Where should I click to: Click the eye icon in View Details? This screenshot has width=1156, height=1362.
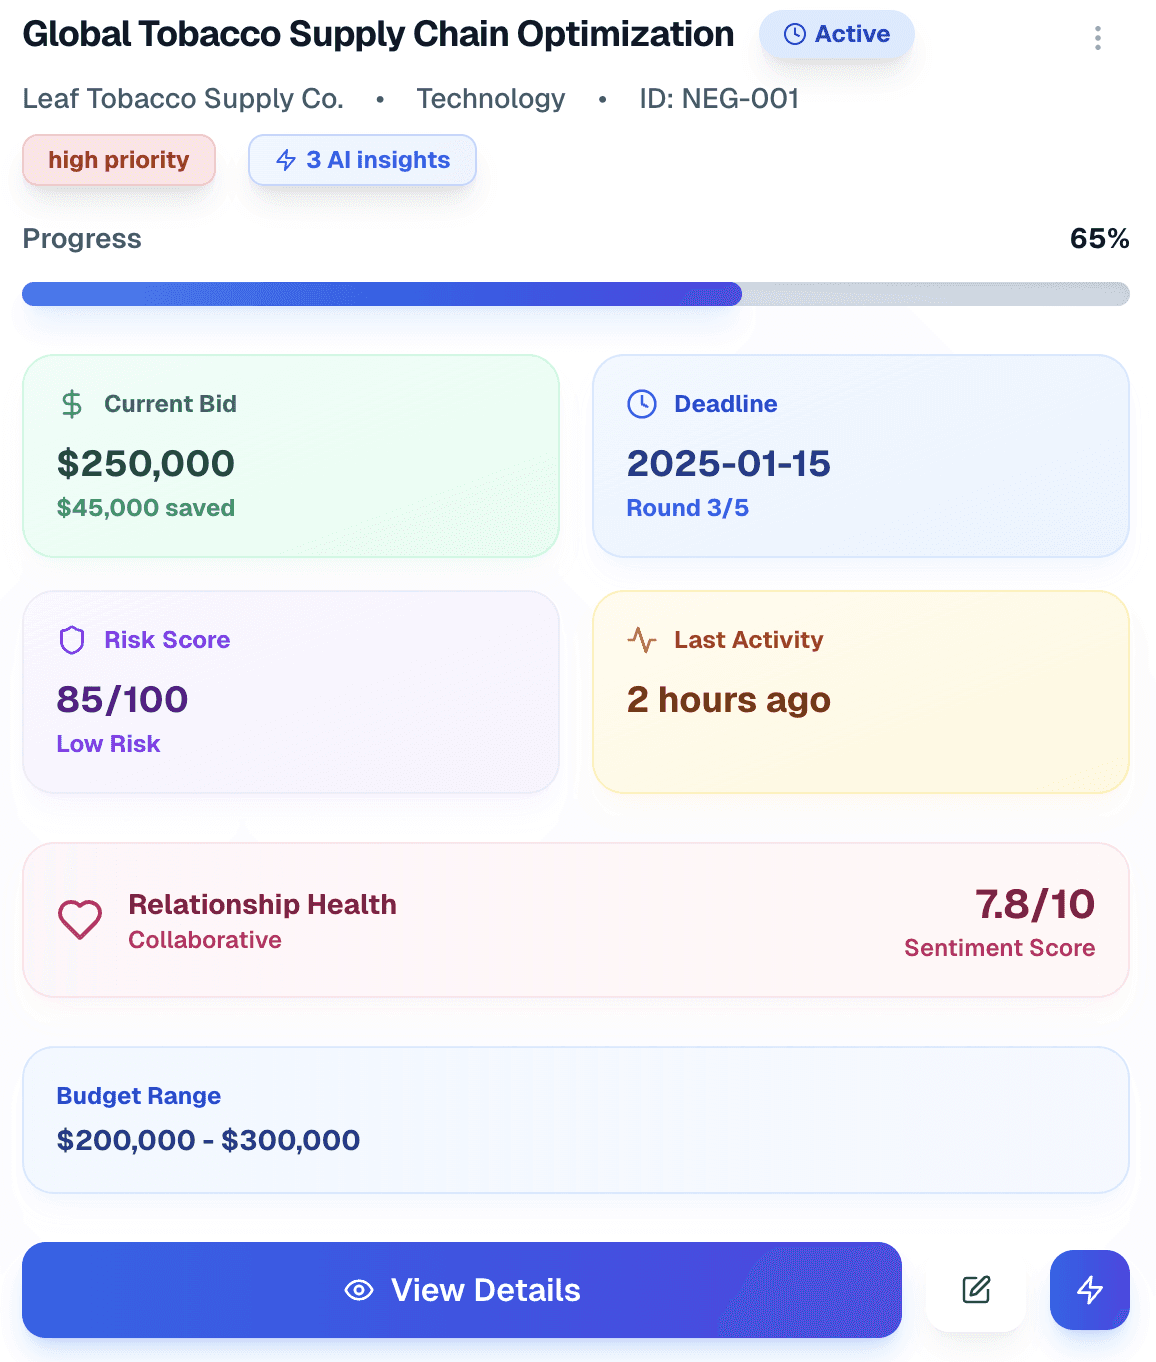[x=359, y=1290]
